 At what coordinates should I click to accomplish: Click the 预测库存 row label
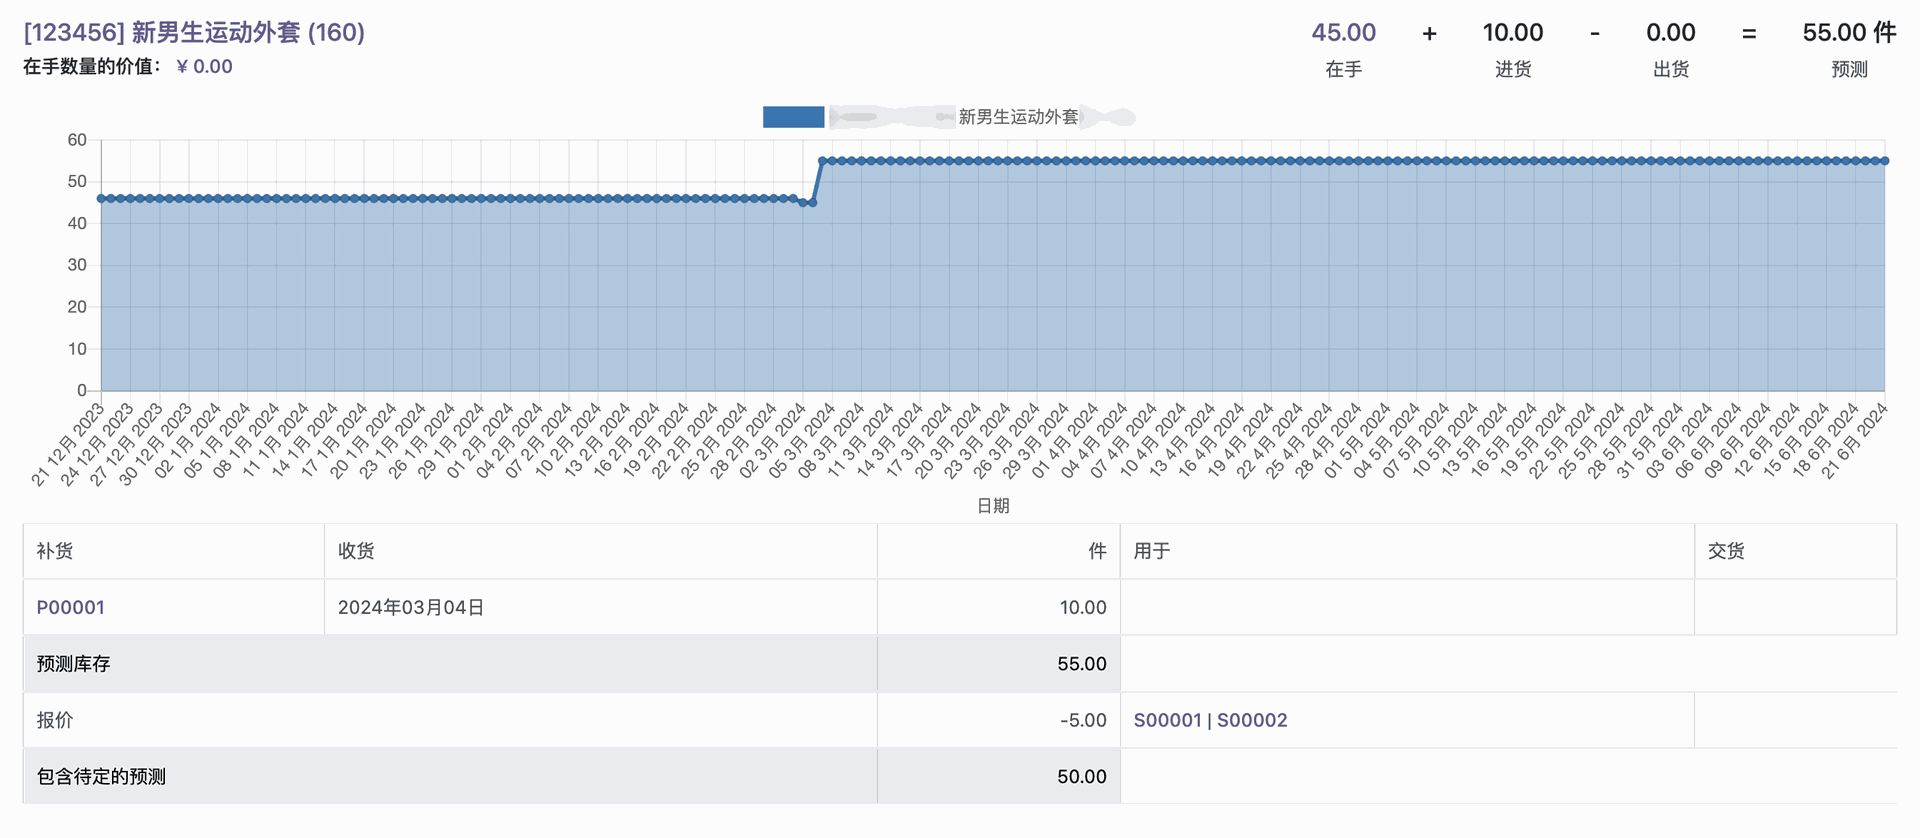click(73, 664)
